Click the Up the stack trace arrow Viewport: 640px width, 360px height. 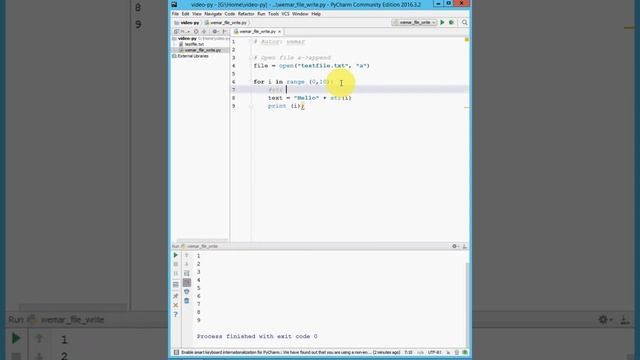(x=187, y=255)
